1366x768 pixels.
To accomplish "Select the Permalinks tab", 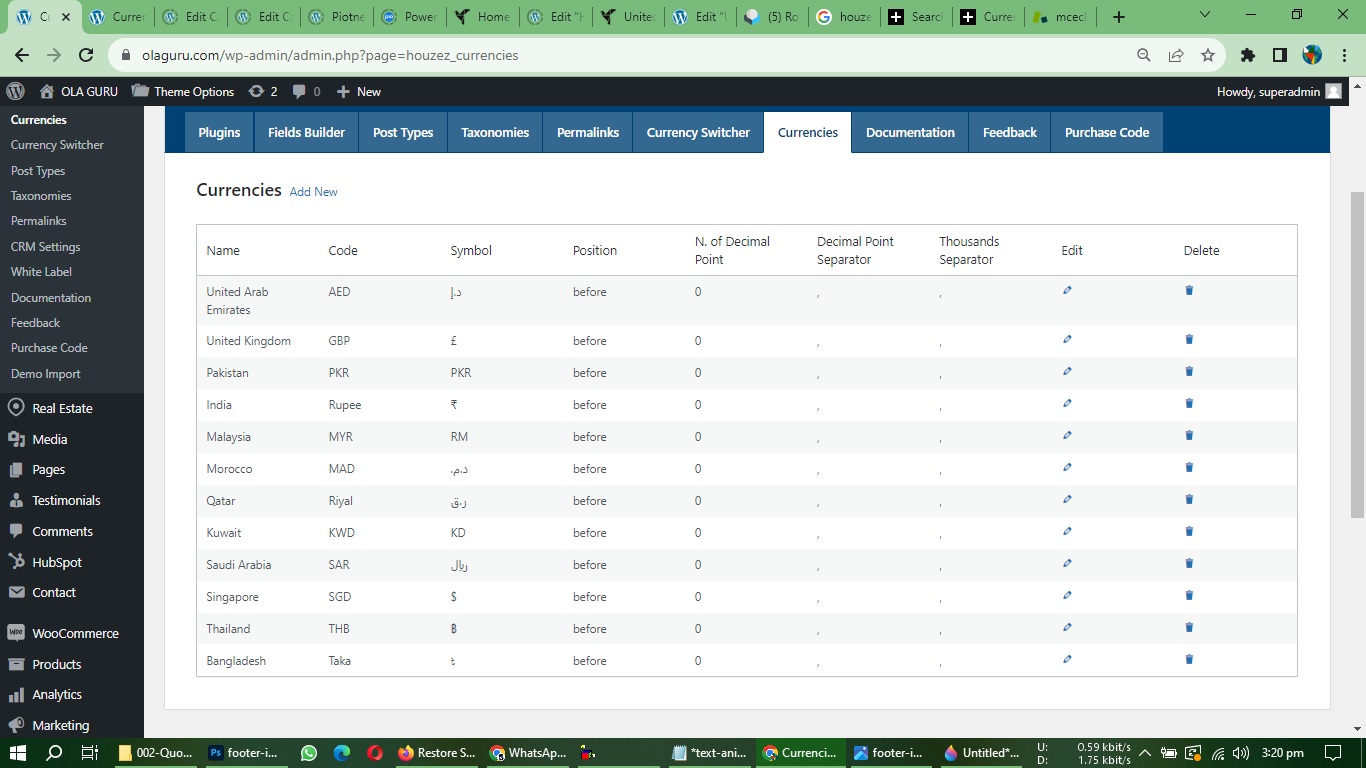I will click(x=588, y=132).
